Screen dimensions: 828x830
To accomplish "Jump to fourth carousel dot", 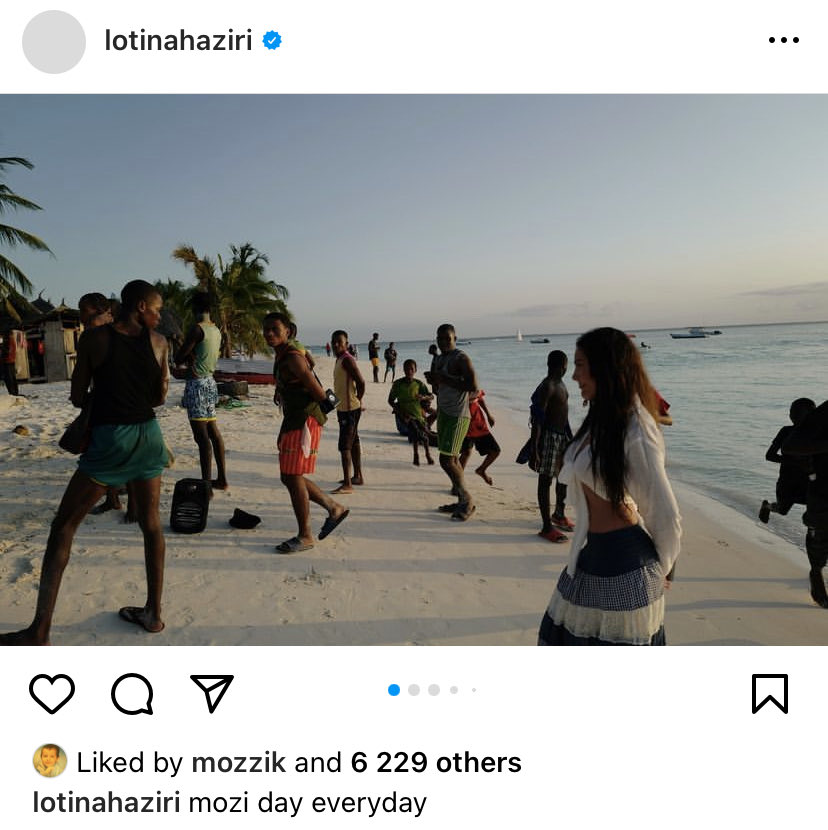I will point(454,690).
